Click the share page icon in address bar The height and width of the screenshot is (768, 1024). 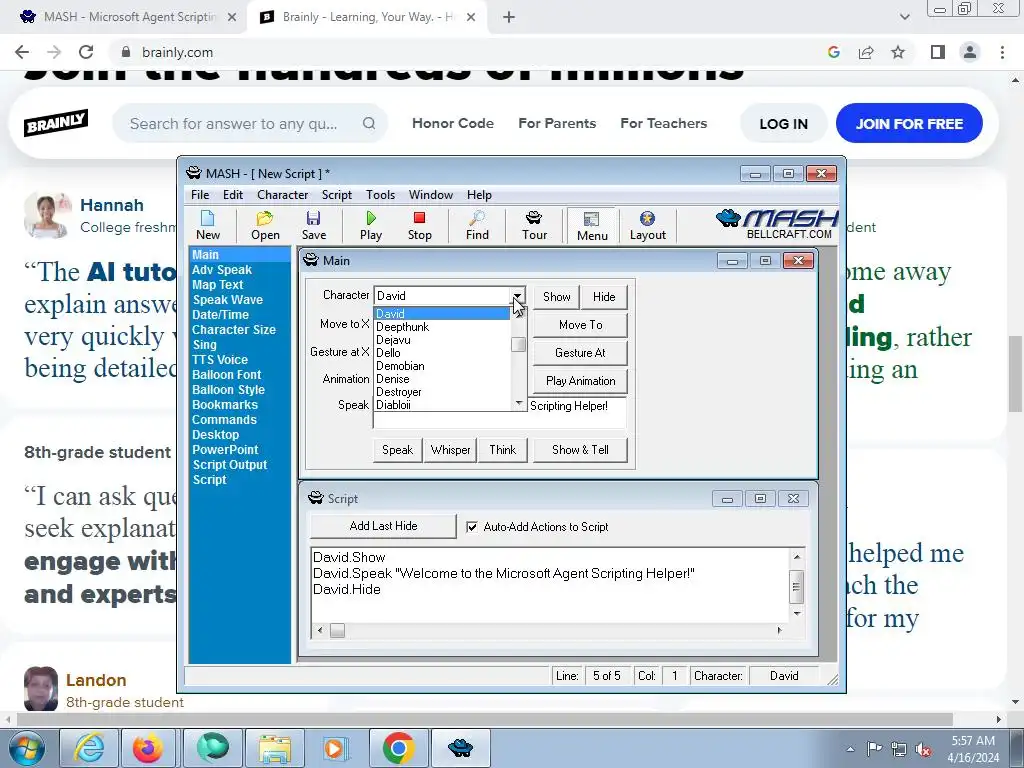pyautogui.click(x=866, y=52)
